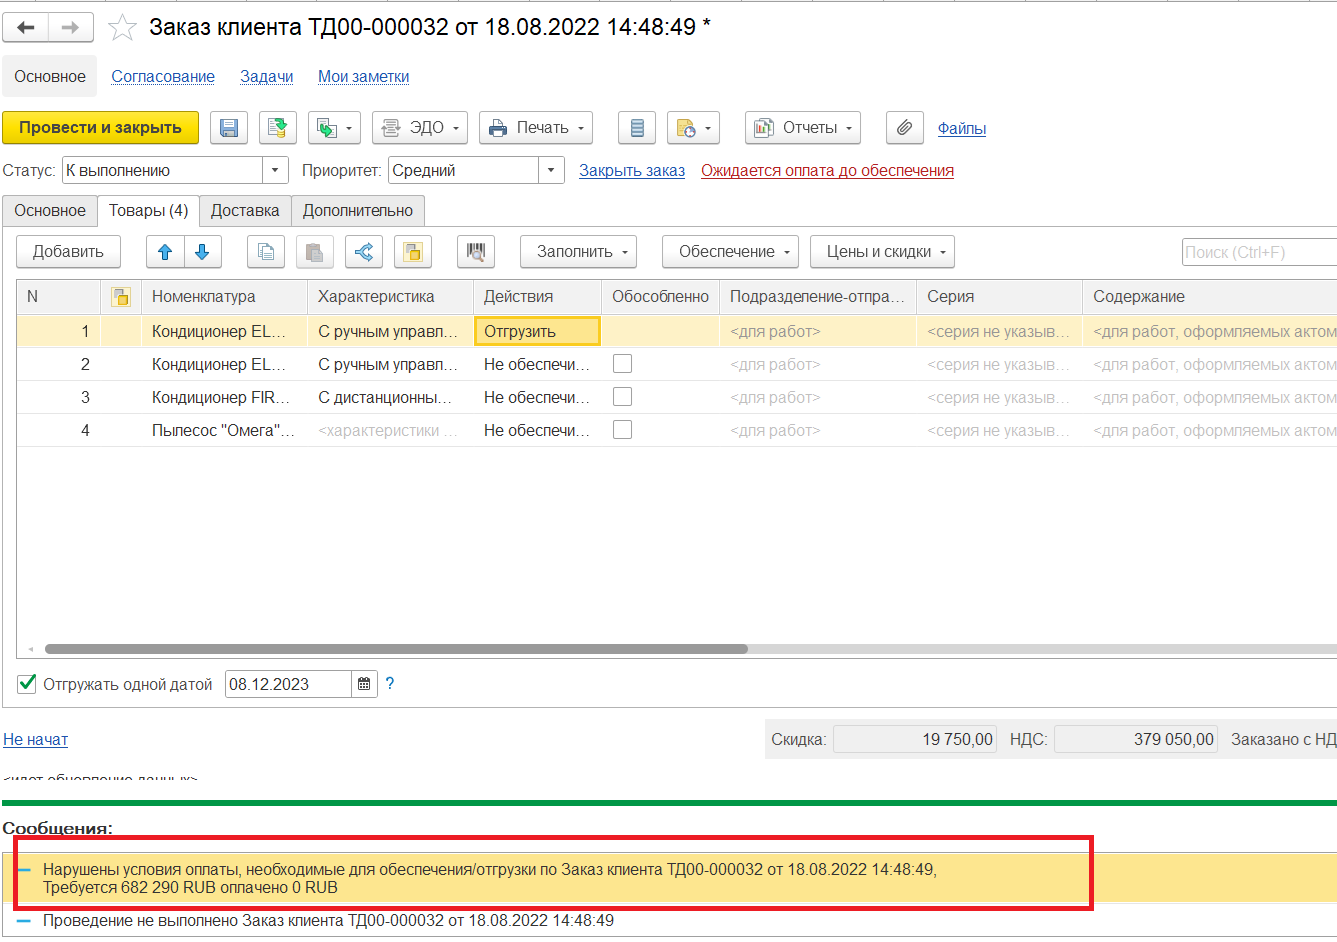
Task: Click horizontal scrollbar of goods table
Action: tap(396, 649)
